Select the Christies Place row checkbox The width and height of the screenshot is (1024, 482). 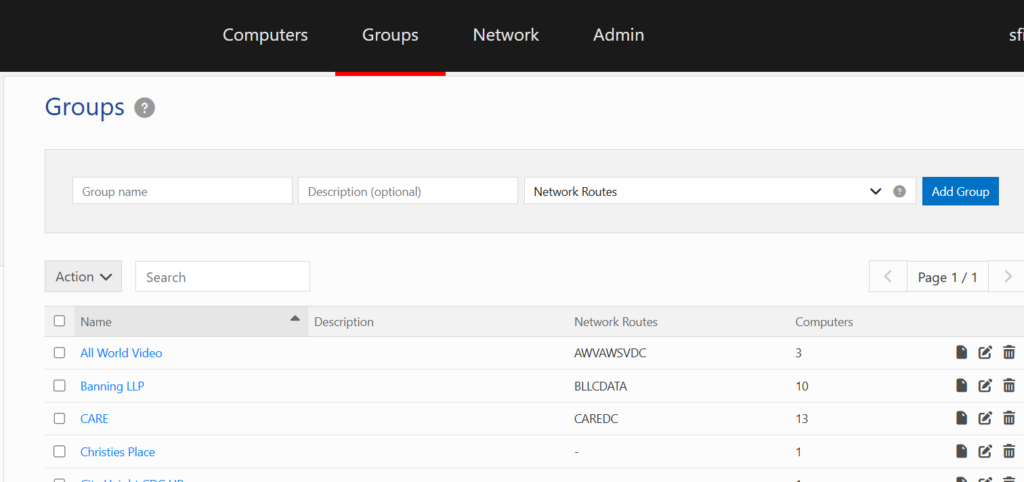pyautogui.click(x=60, y=452)
